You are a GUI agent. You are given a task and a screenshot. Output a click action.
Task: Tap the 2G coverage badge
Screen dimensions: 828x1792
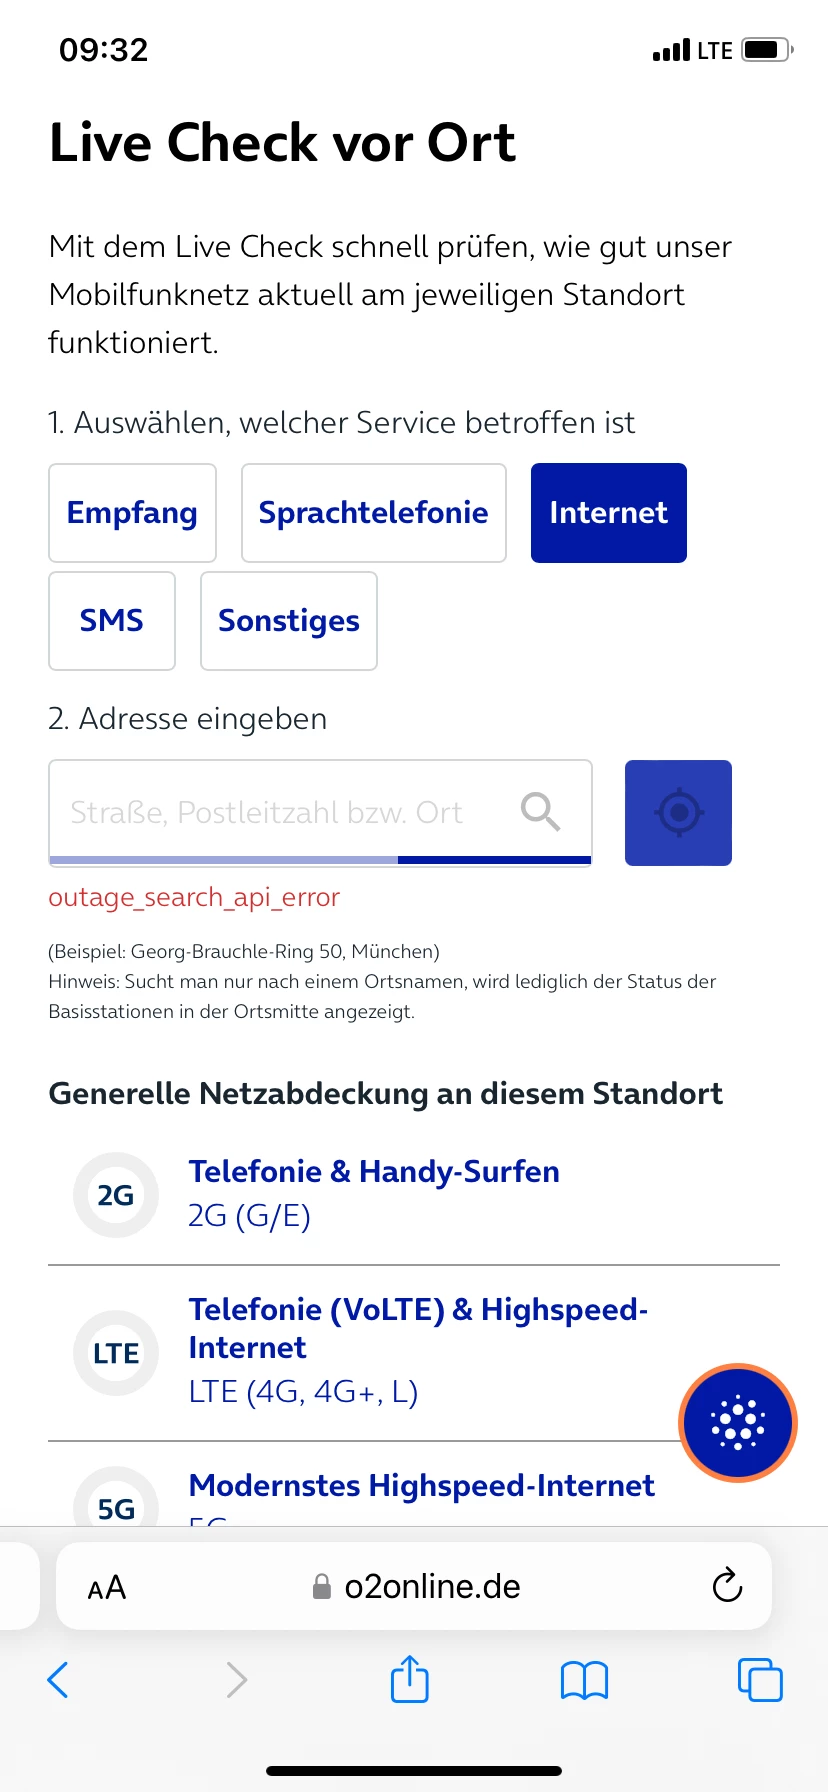click(x=116, y=1195)
